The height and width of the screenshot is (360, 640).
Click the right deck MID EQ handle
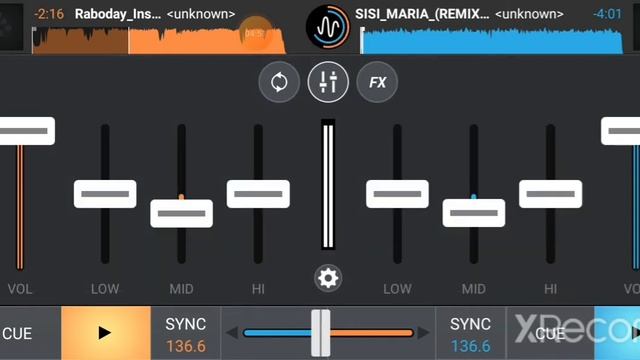pyautogui.click(x=474, y=213)
